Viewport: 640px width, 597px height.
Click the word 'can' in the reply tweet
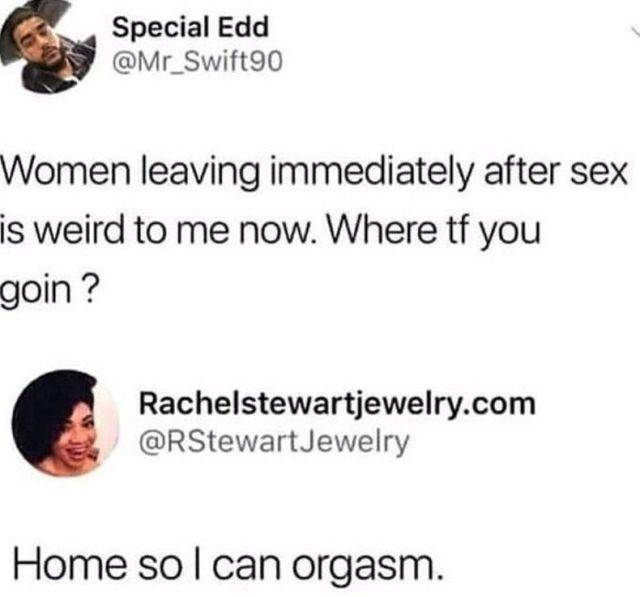[x=247, y=567]
